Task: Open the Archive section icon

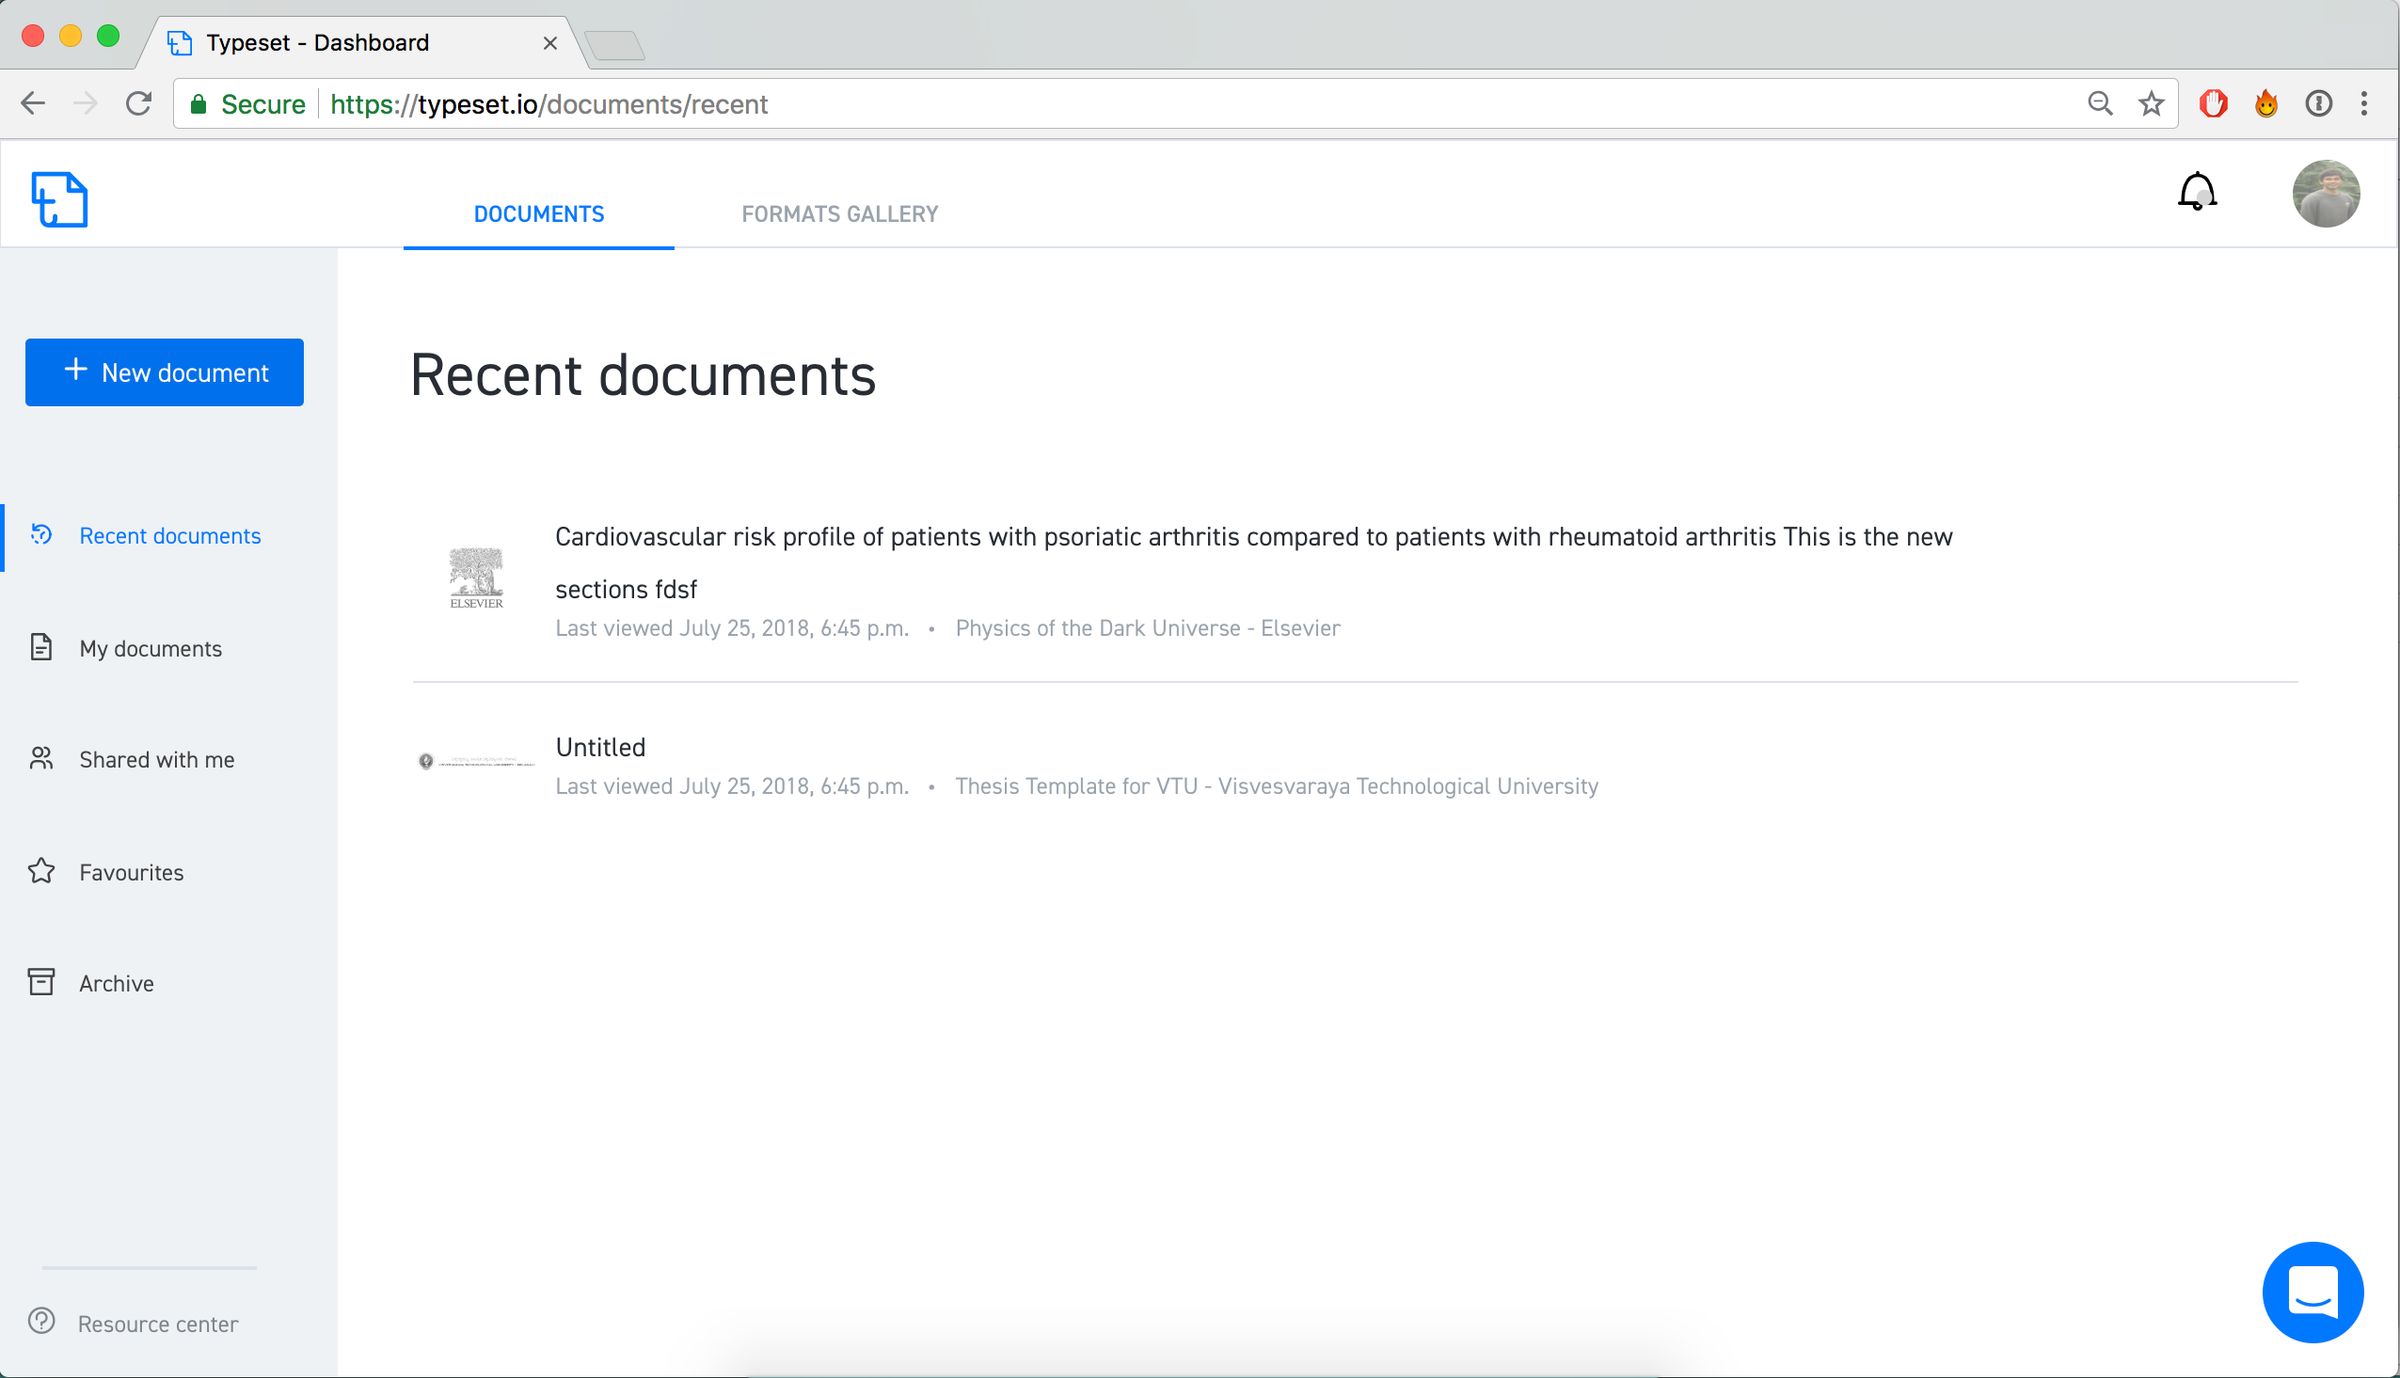Action: (x=41, y=982)
